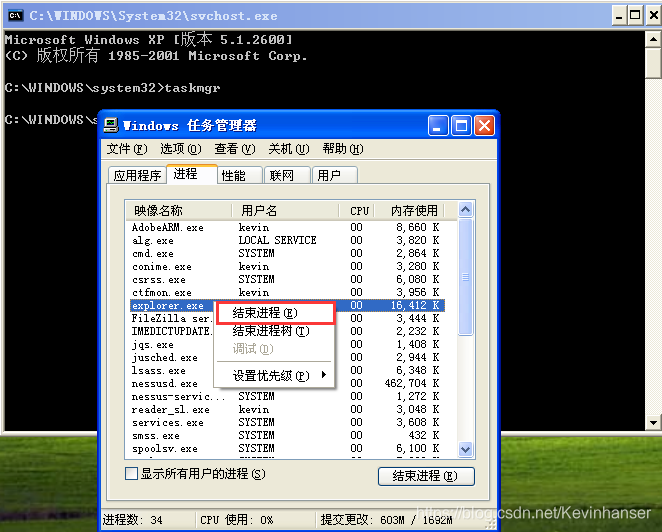662x532 pixels.
Task: Toggle 显示所有用户的进程 checkbox
Action: [x=131, y=474]
